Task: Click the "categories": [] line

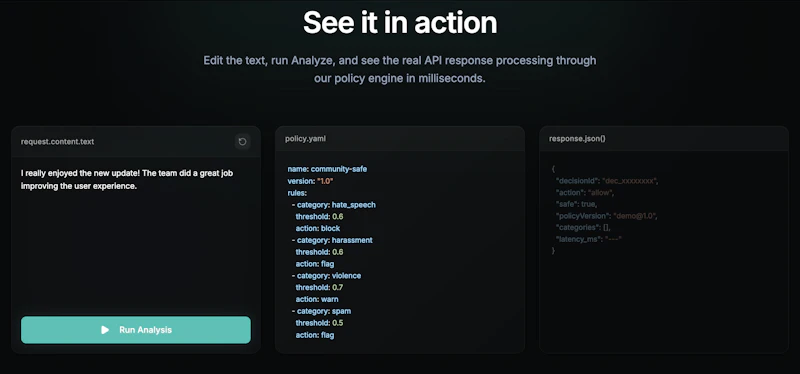Action: click(x=583, y=228)
